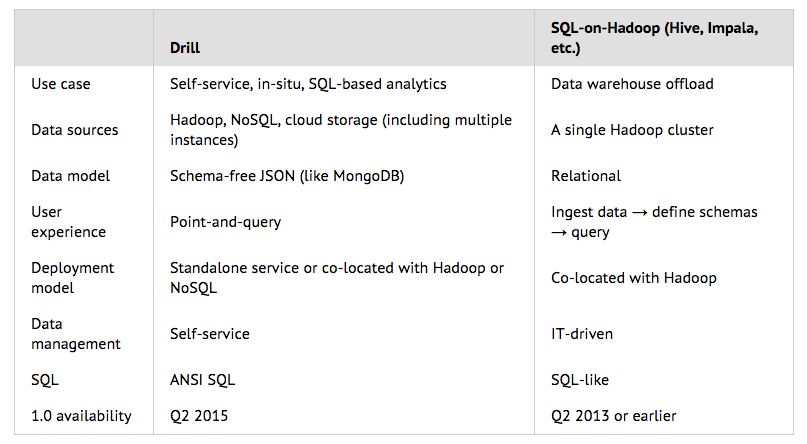Click the "Relational" cell
The height and width of the screenshot is (444, 807).
tap(586, 176)
